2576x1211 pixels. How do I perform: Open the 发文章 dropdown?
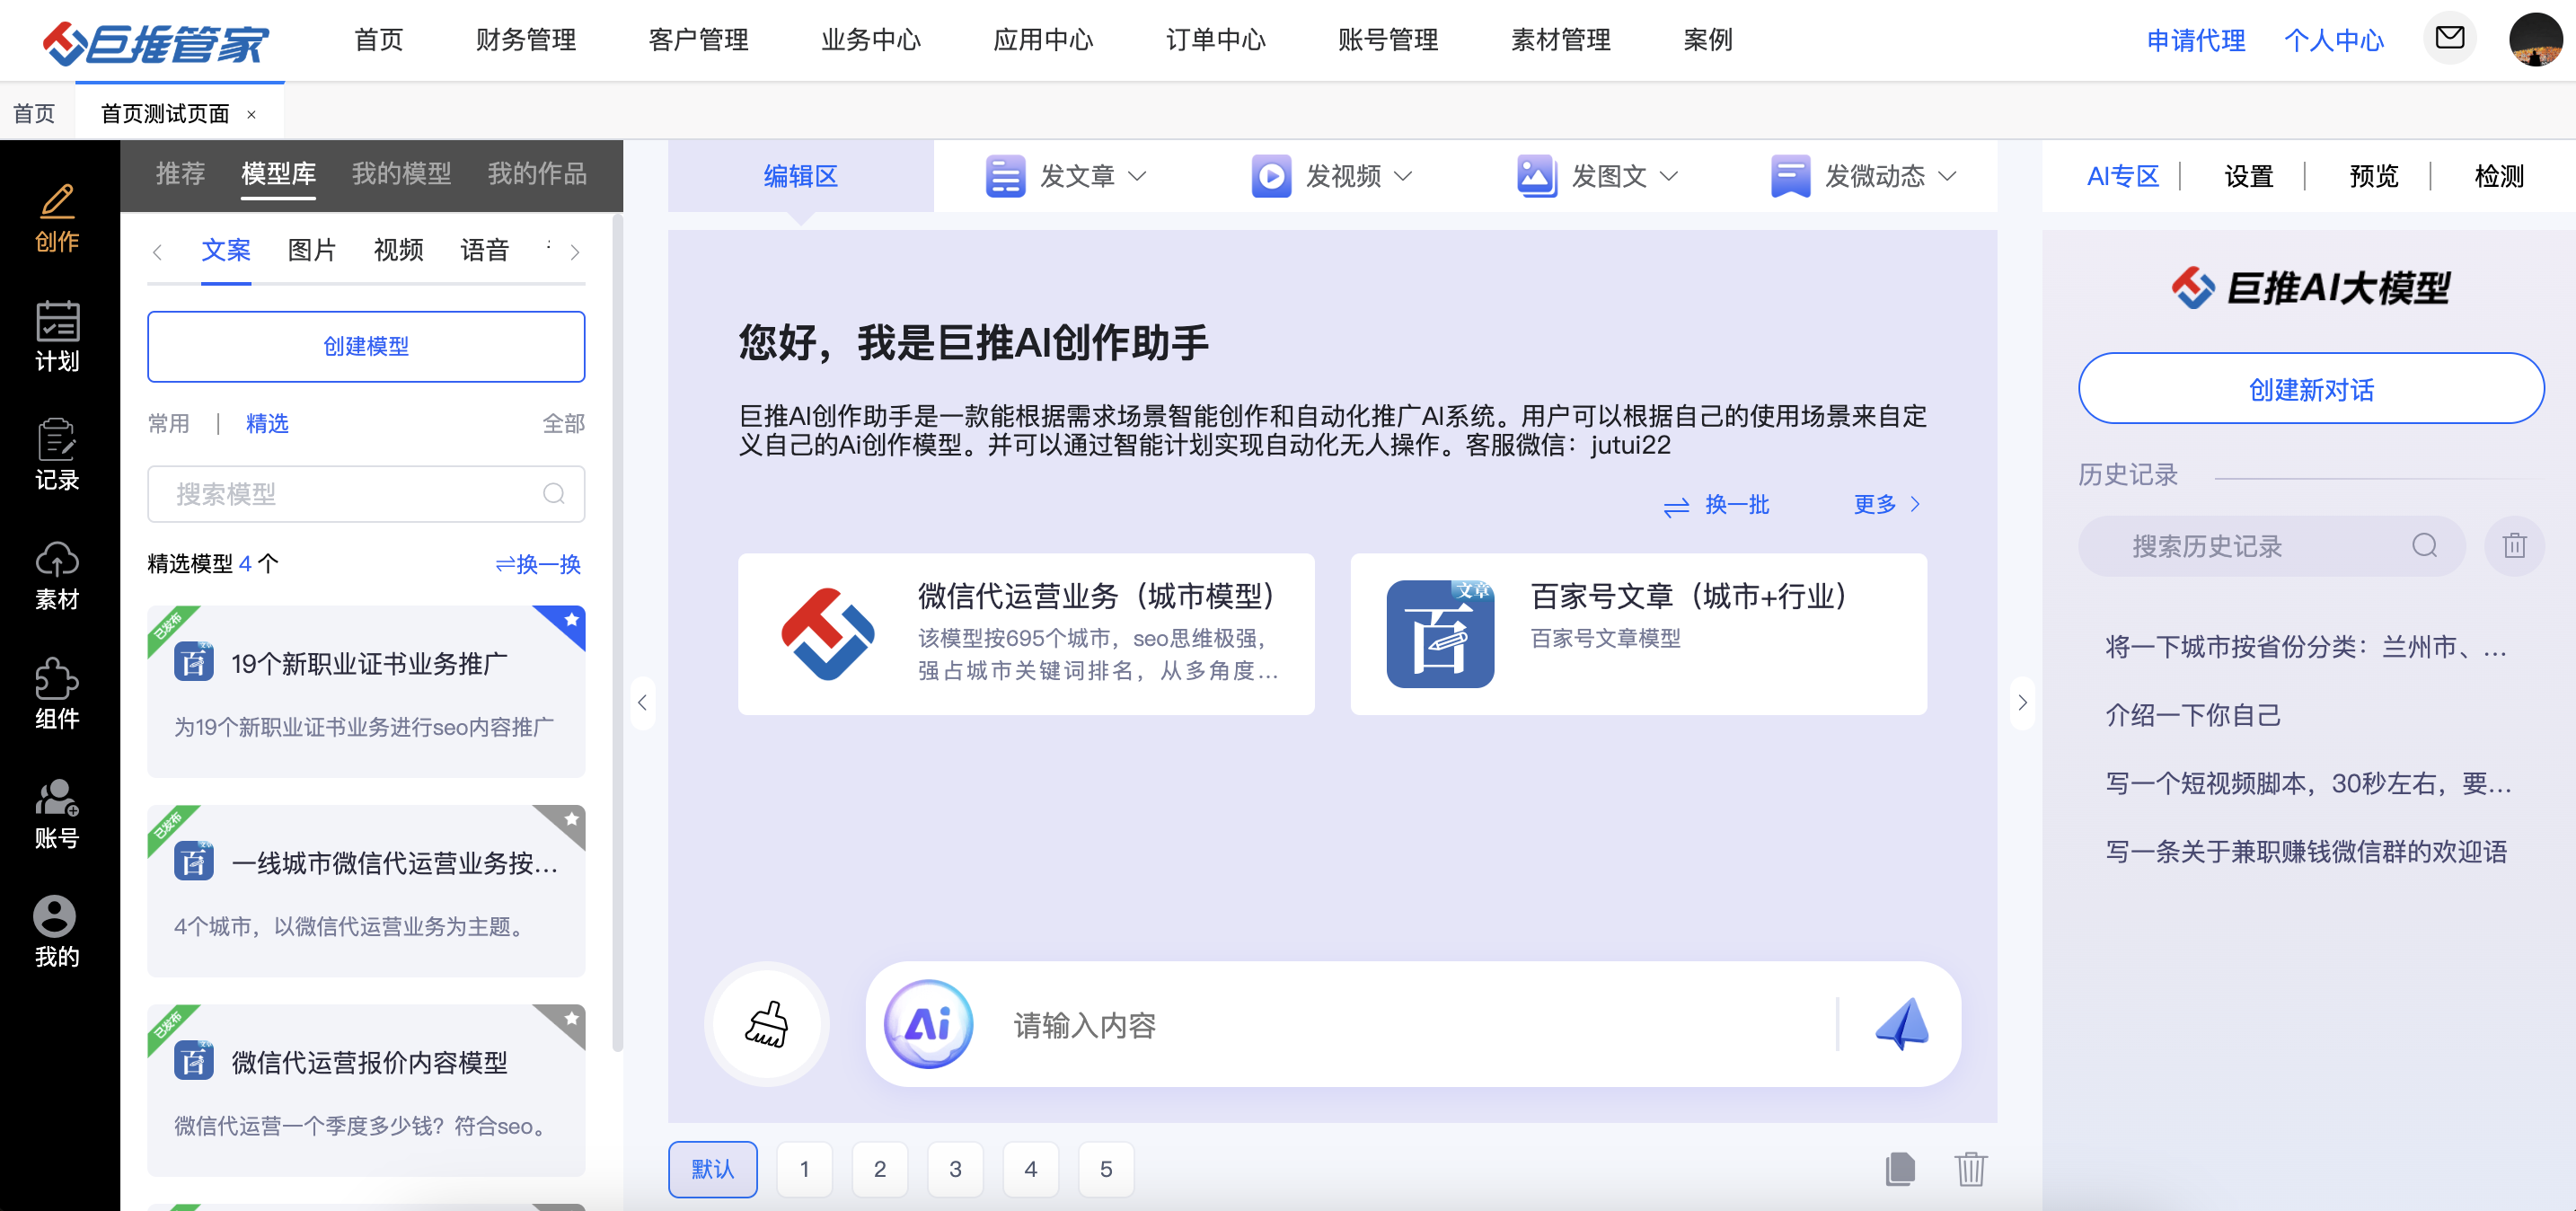click(1066, 176)
